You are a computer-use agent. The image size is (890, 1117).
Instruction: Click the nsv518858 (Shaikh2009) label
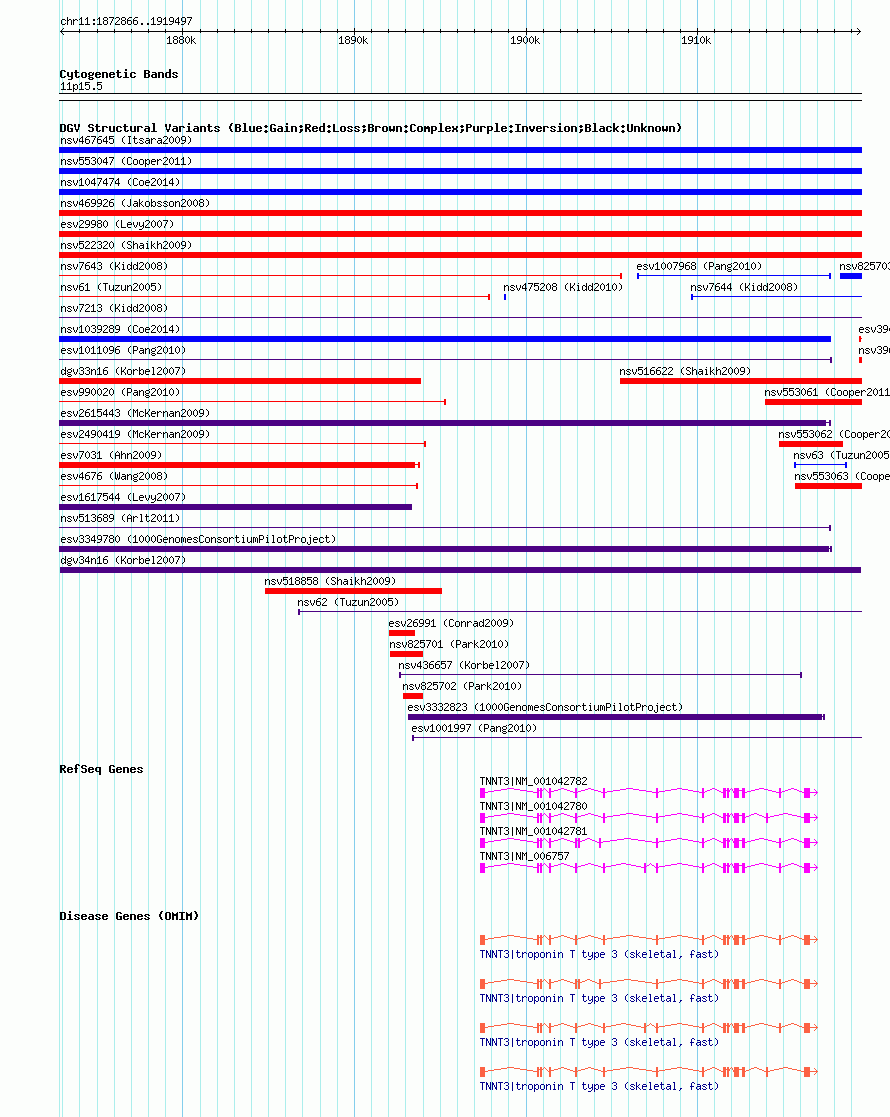point(331,581)
